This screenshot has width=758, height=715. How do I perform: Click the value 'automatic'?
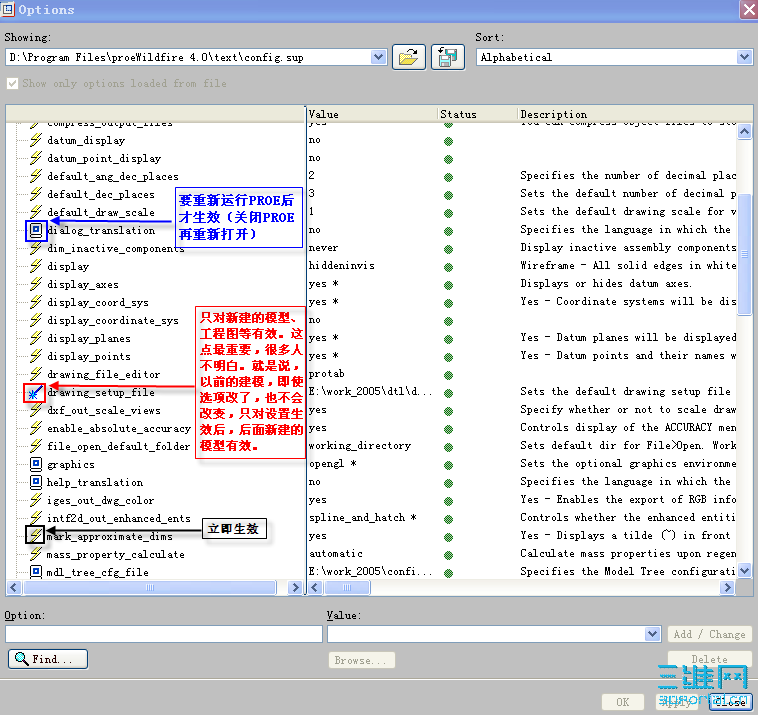(335, 554)
